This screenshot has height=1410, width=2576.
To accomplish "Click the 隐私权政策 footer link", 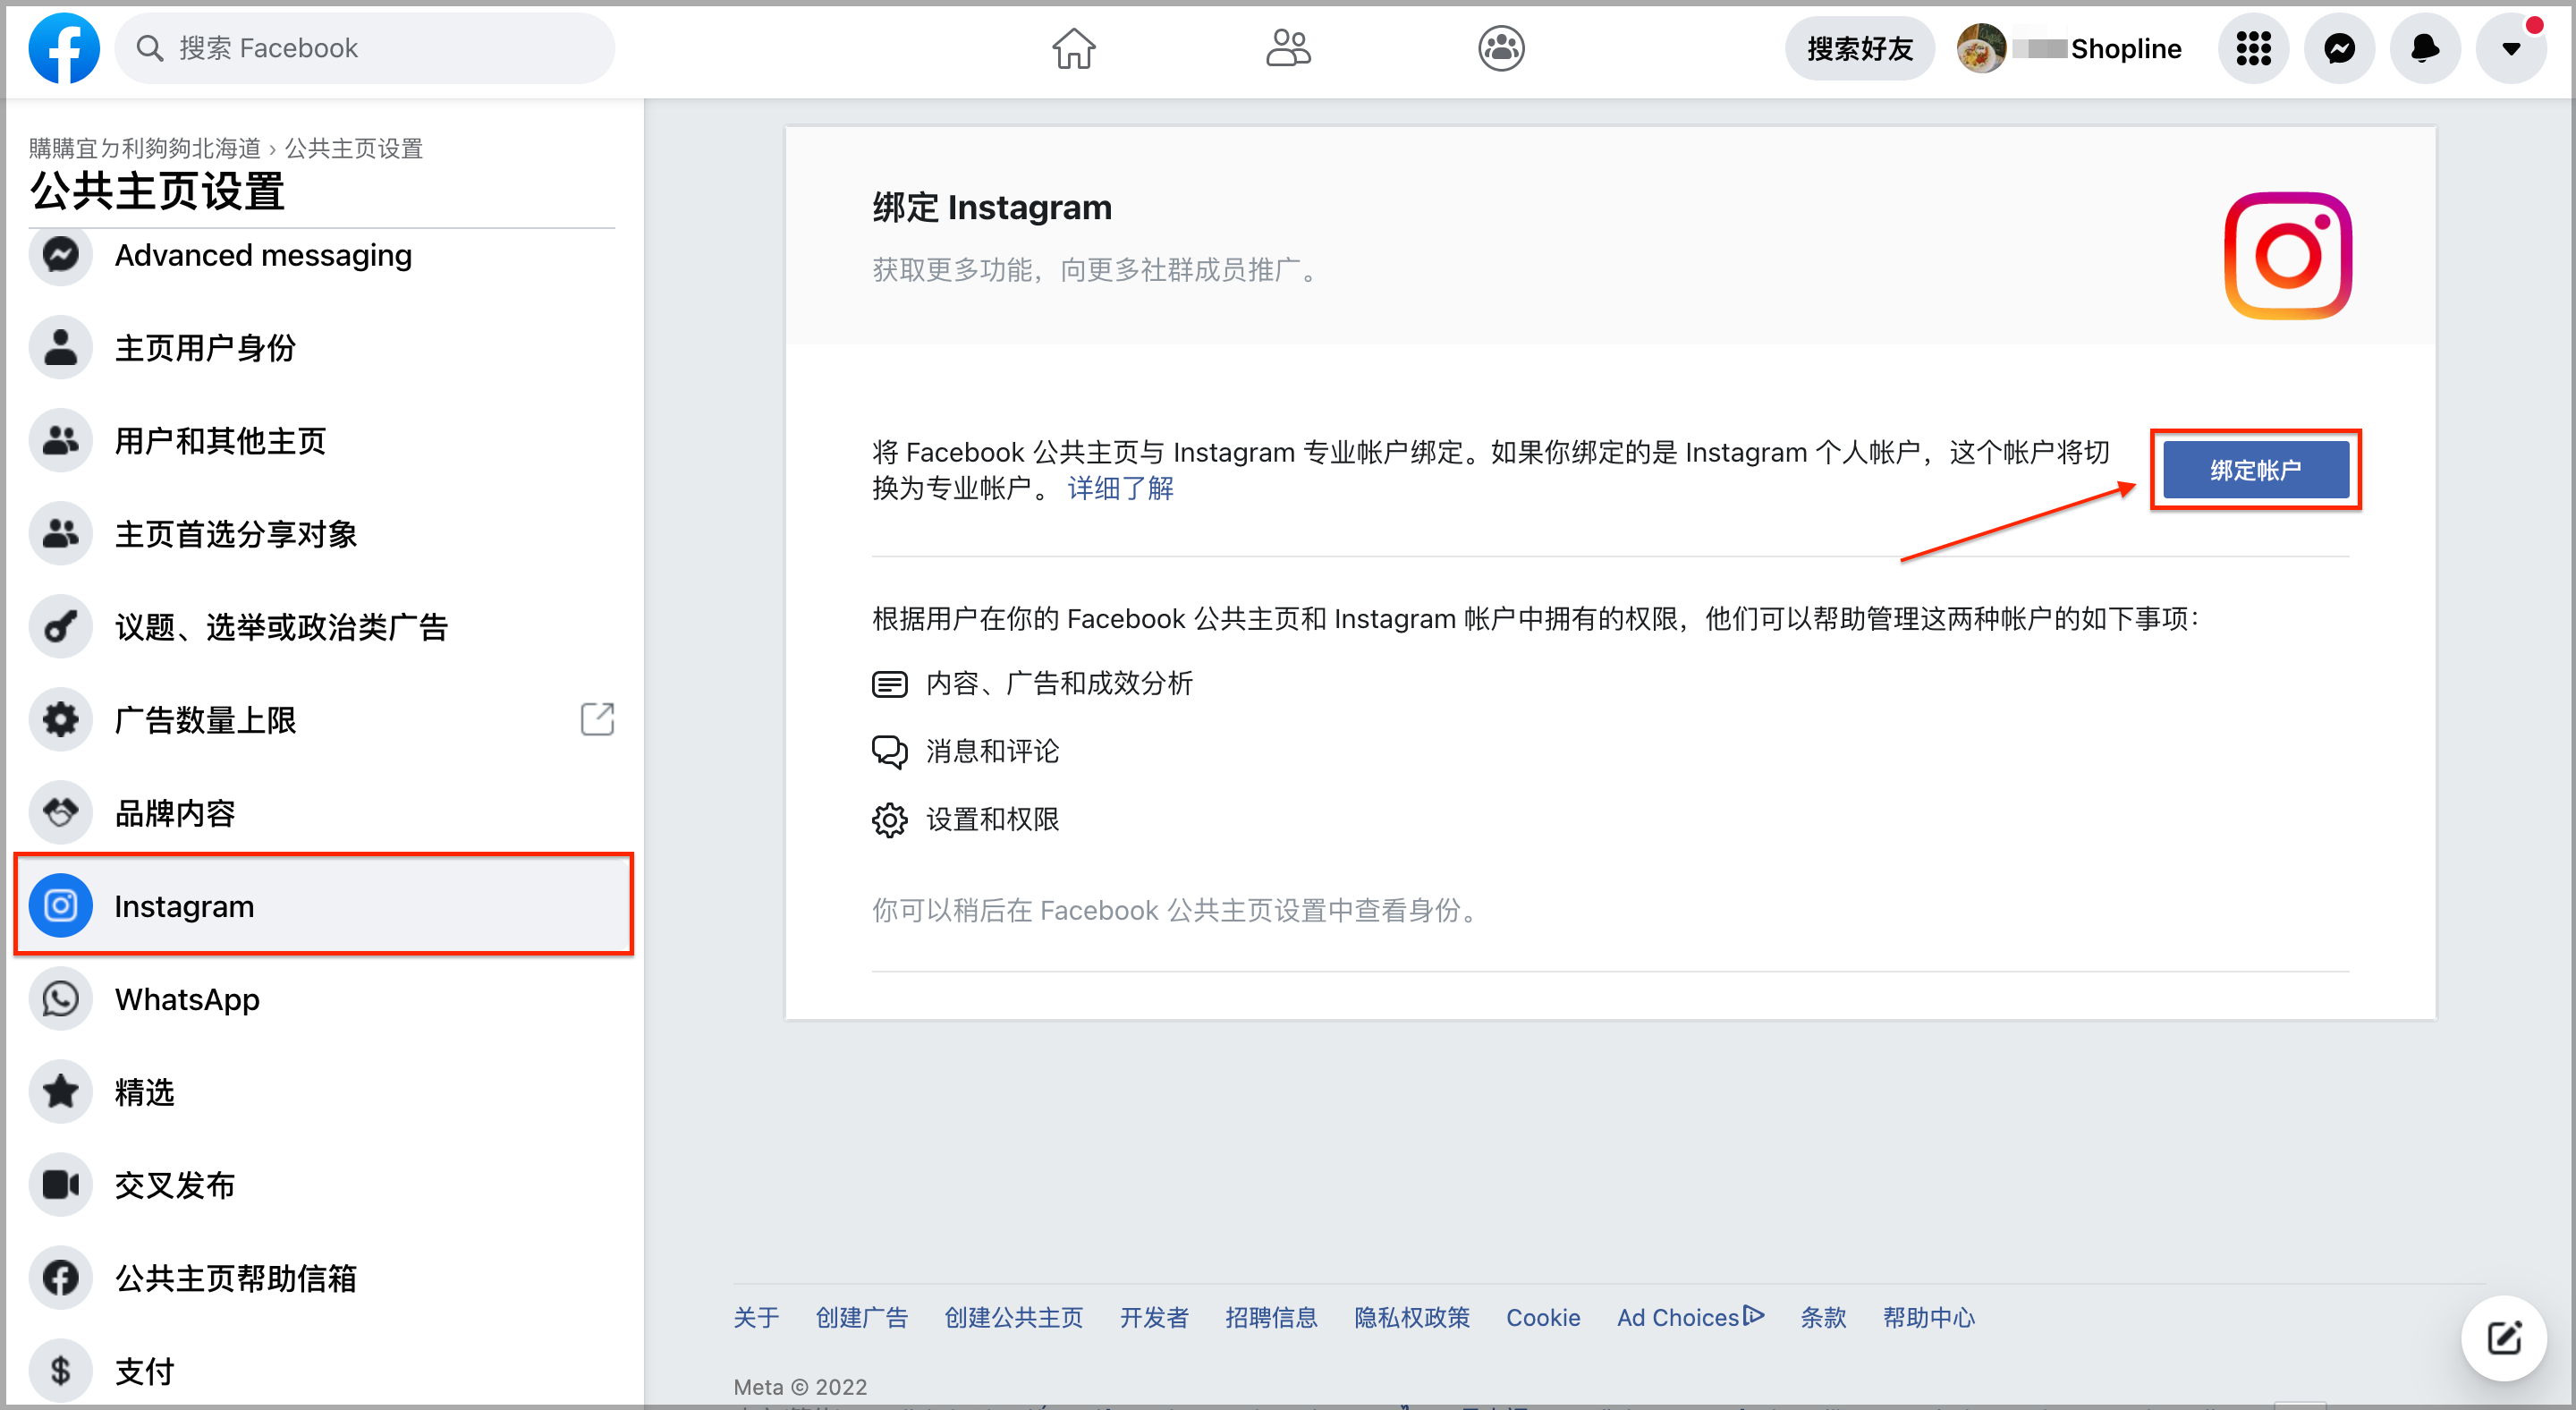I will [1411, 1317].
